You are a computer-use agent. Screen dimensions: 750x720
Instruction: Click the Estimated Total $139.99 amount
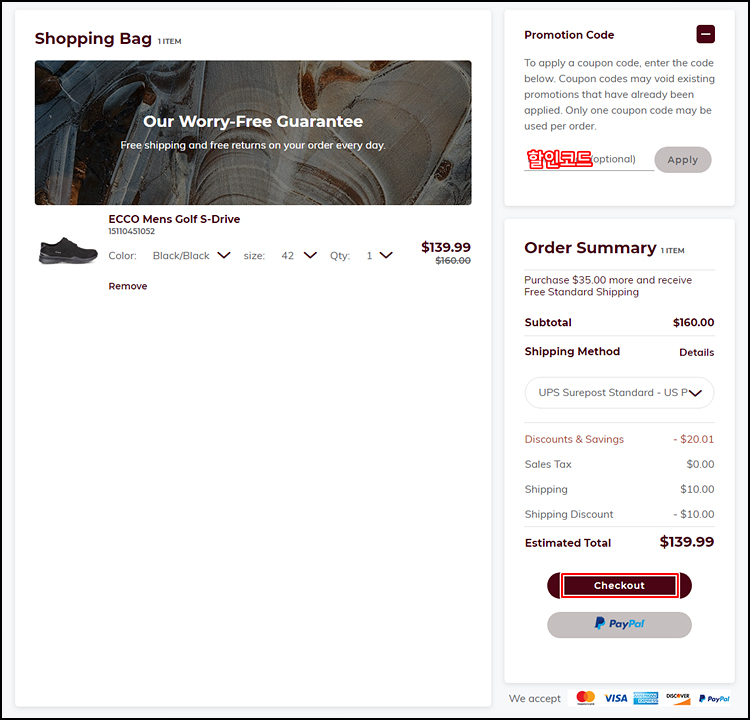point(686,542)
